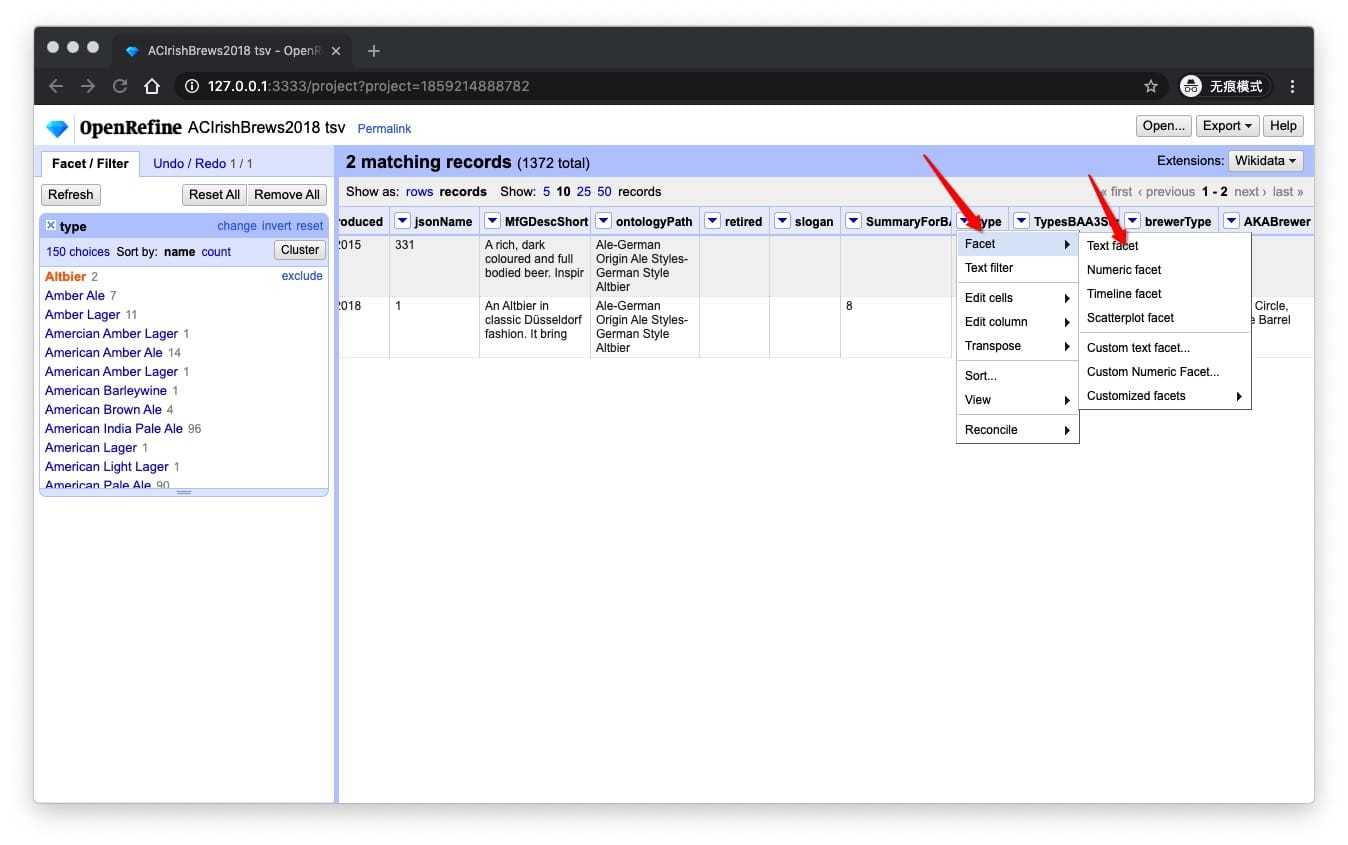The width and height of the screenshot is (1348, 845).
Task: Pick Timeline facet from submenu
Action: click(1165, 294)
